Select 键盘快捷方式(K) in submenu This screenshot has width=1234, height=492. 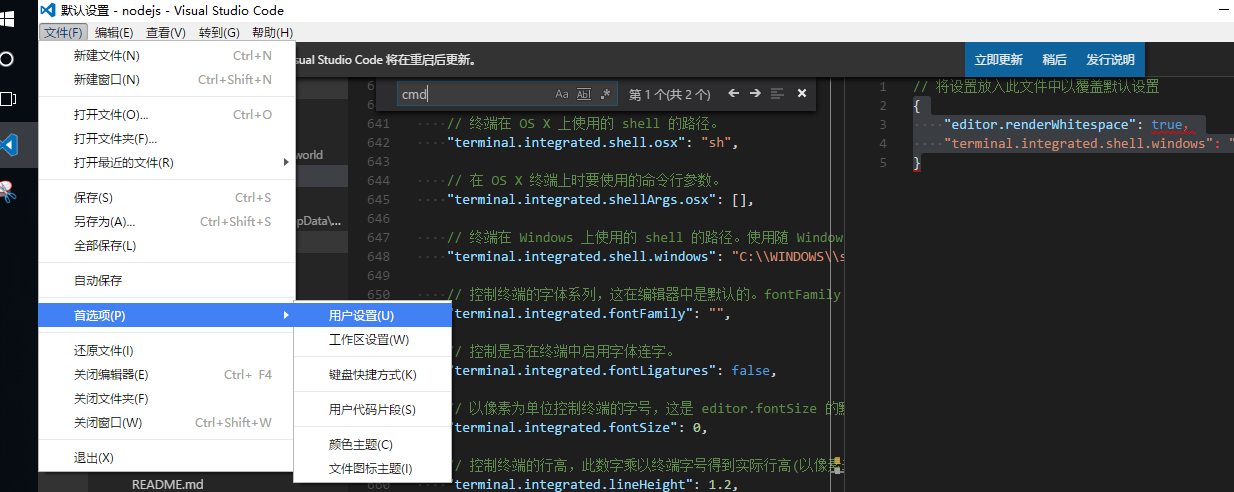coord(373,375)
